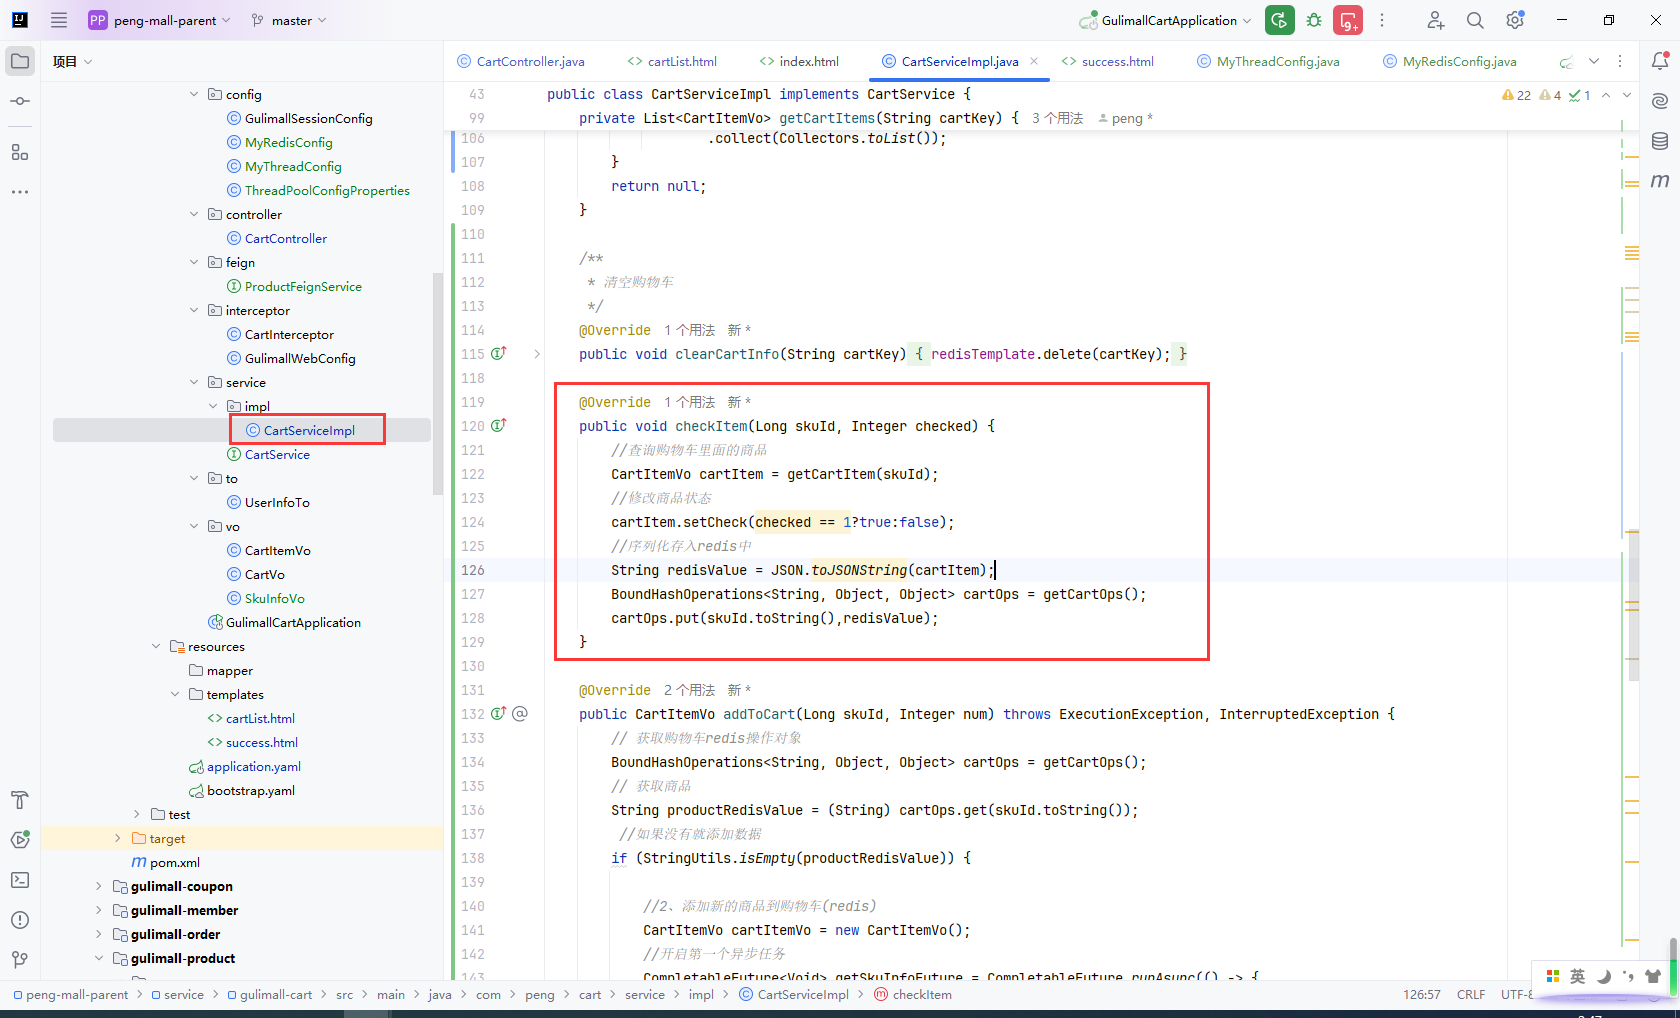The image size is (1680, 1018).
Task: Change CRLF line separator setting
Action: [1471, 994]
